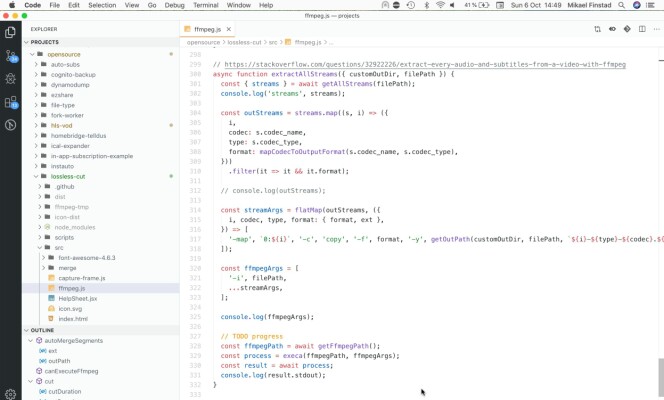This screenshot has height=400, width=664.
Task: Click the diamond-shaped icon in editor toolbar
Action: click(x=627, y=29)
